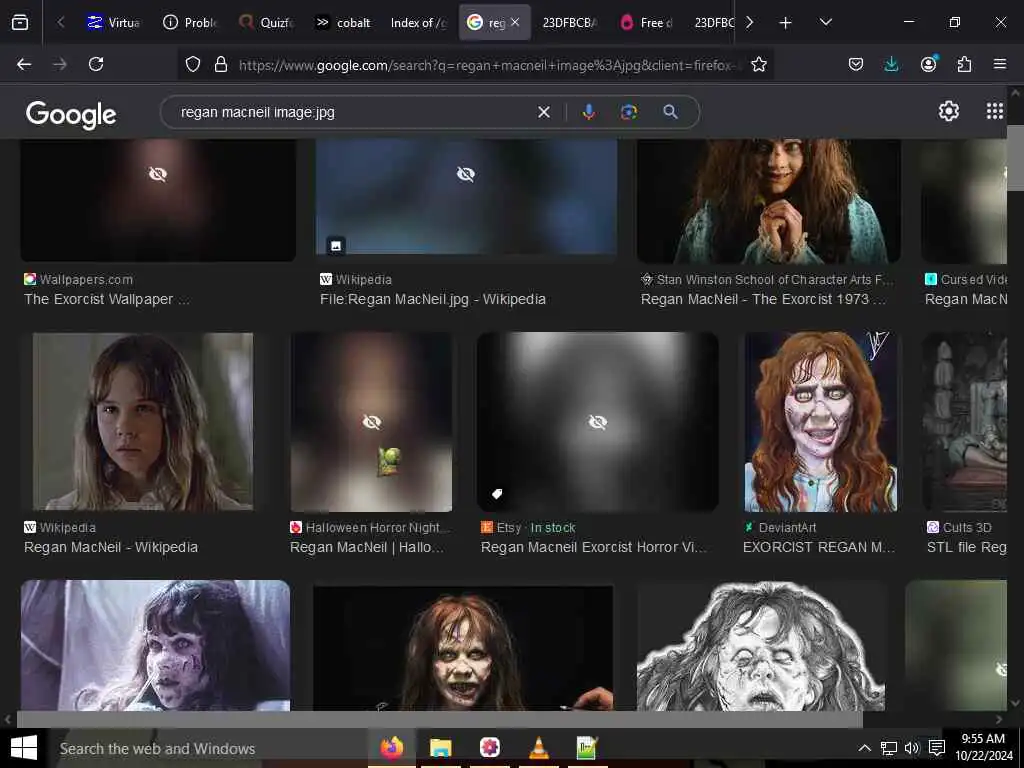Open the Wikipedia Regan MacNeil portrait thumbnail
Image resolution: width=1024 pixels, height=768 pixels.
coord(143,421)
